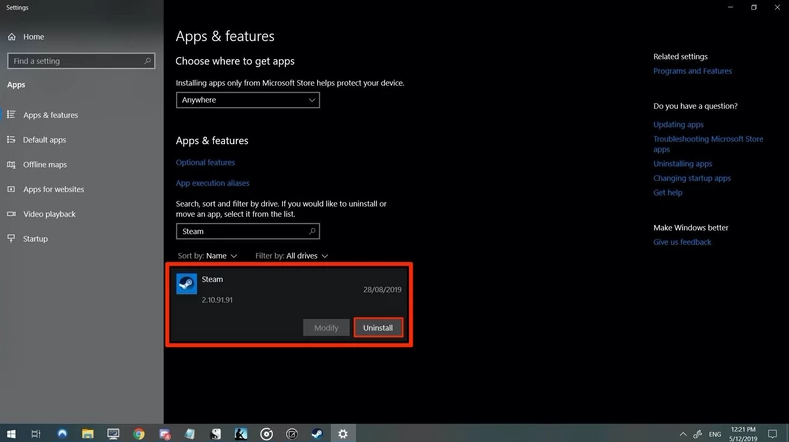
Task: Open Task View from the taskbar
Action: pos(36,433)
